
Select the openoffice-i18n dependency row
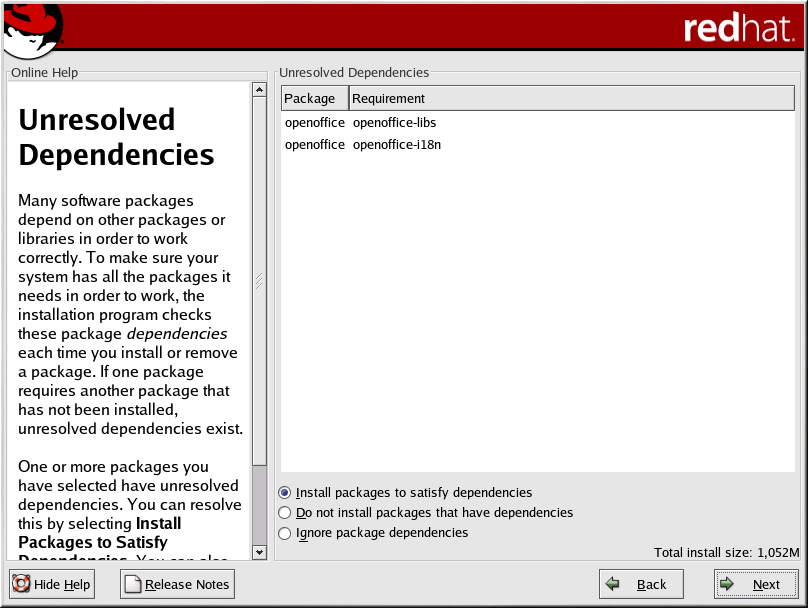[x=396, y=145]
